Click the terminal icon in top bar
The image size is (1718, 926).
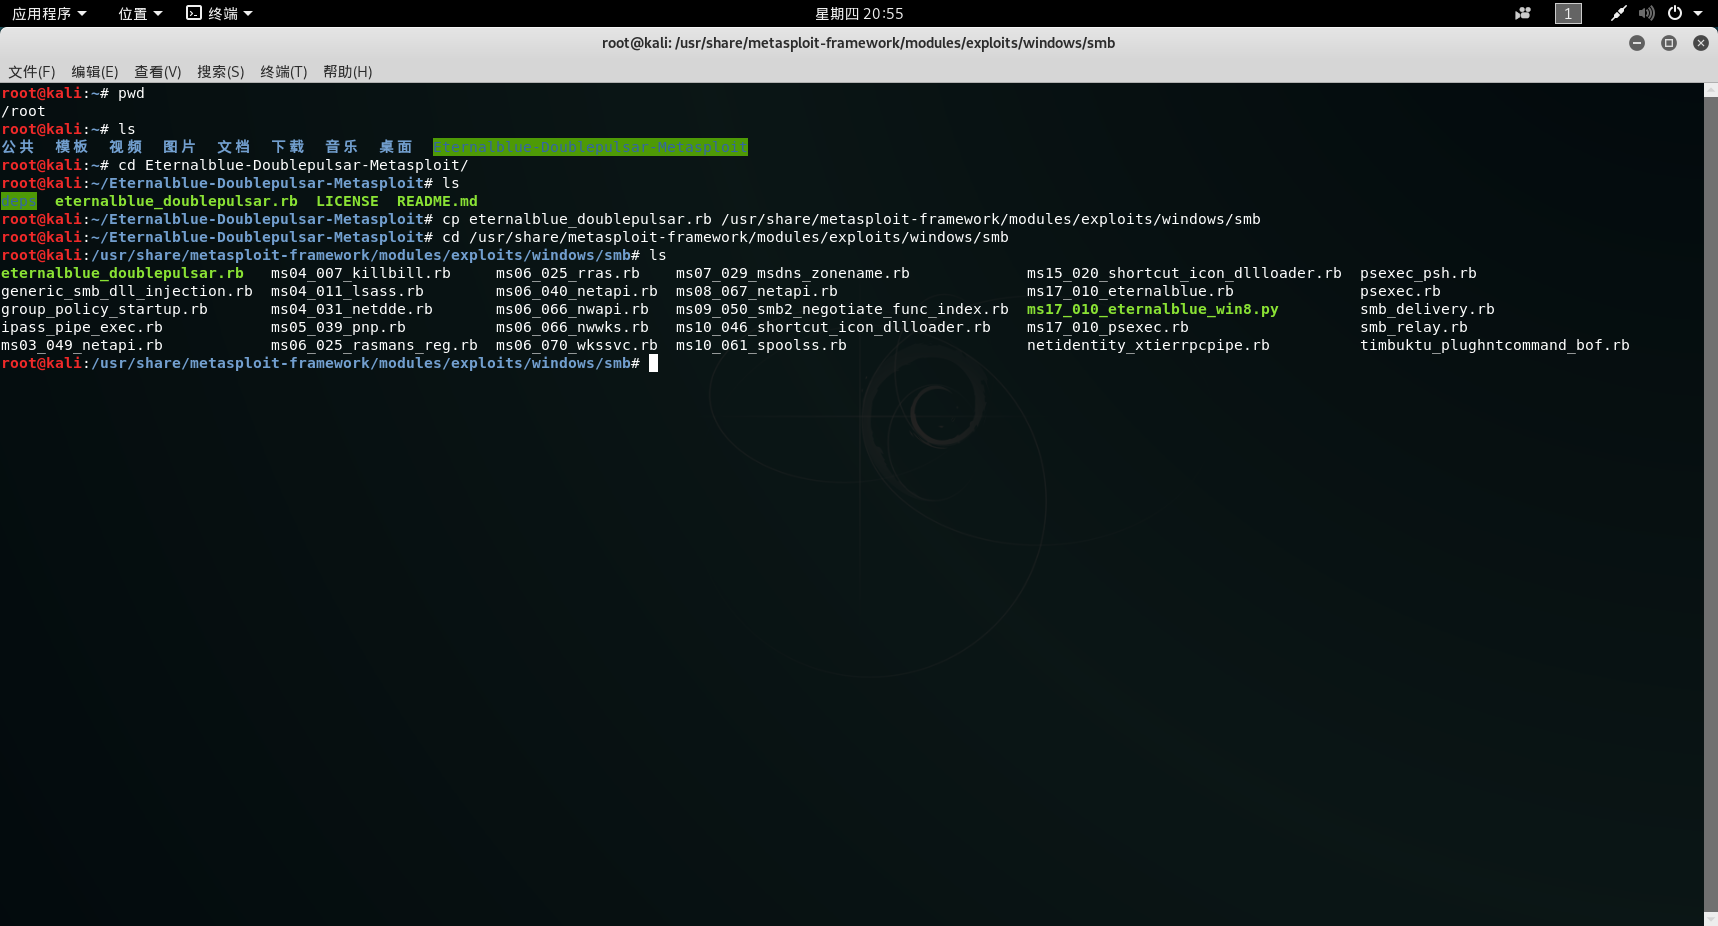point(194,13)
